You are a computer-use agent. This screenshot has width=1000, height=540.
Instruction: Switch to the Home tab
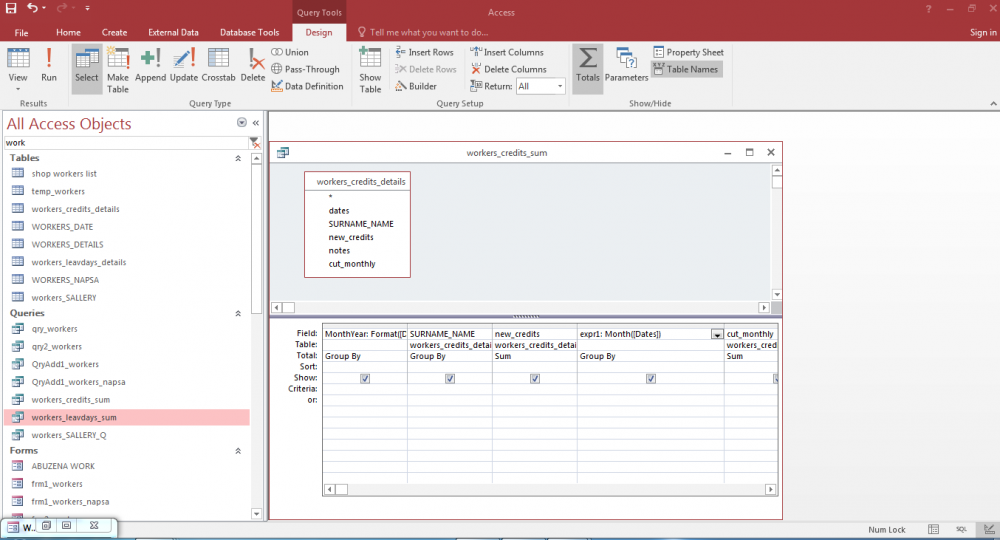pos(68,33)
